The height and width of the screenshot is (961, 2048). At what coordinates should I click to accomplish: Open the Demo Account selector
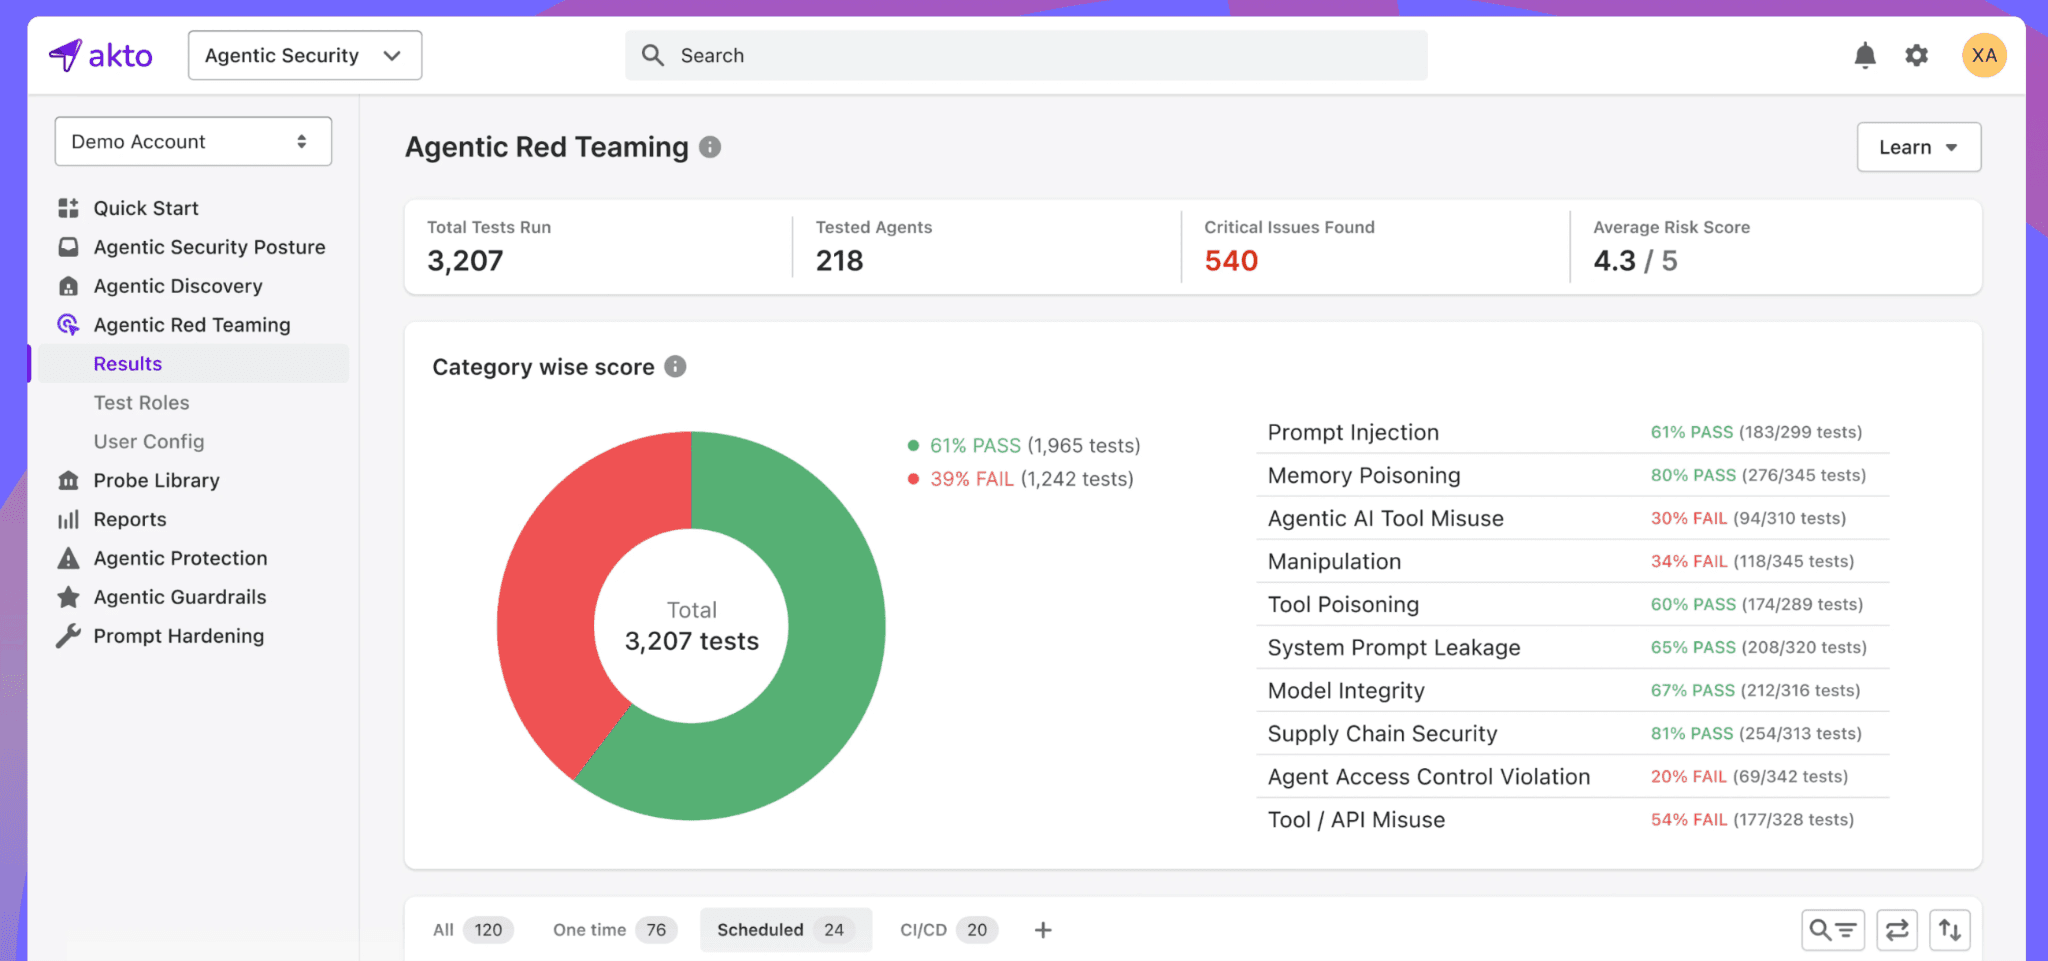pos(193,142)
